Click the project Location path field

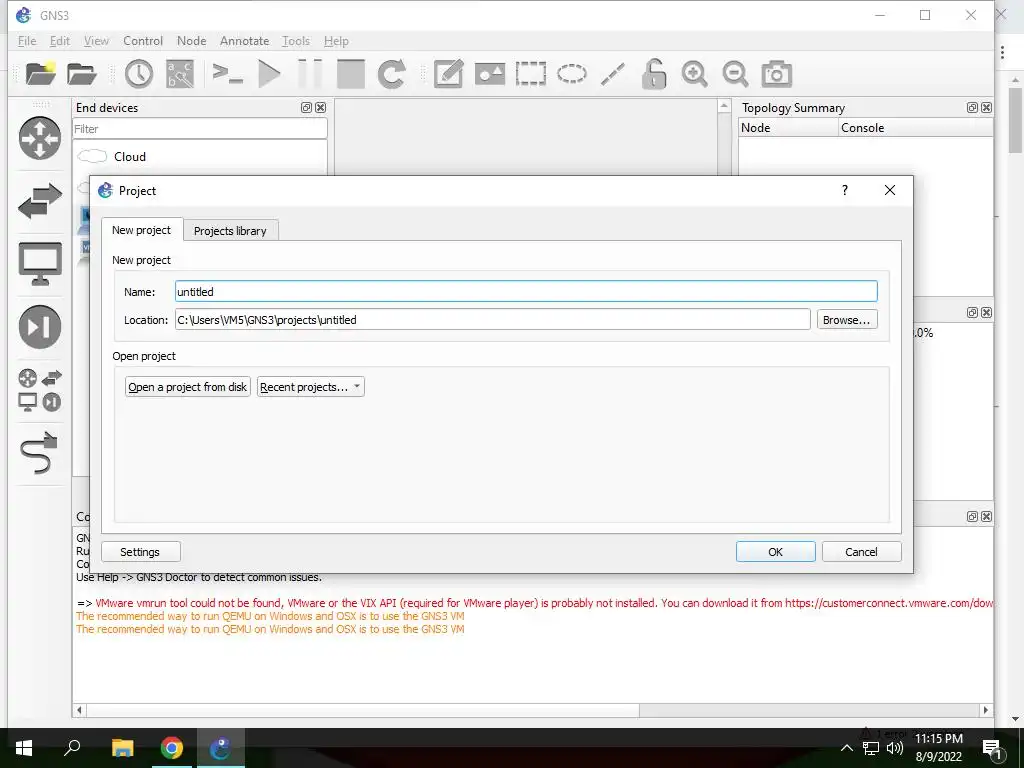[x=493, y=319]
